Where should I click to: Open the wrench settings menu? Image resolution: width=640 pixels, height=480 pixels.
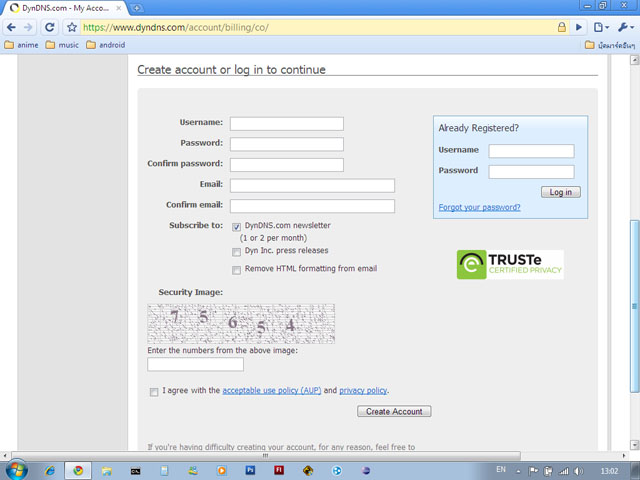pos(626,27)
